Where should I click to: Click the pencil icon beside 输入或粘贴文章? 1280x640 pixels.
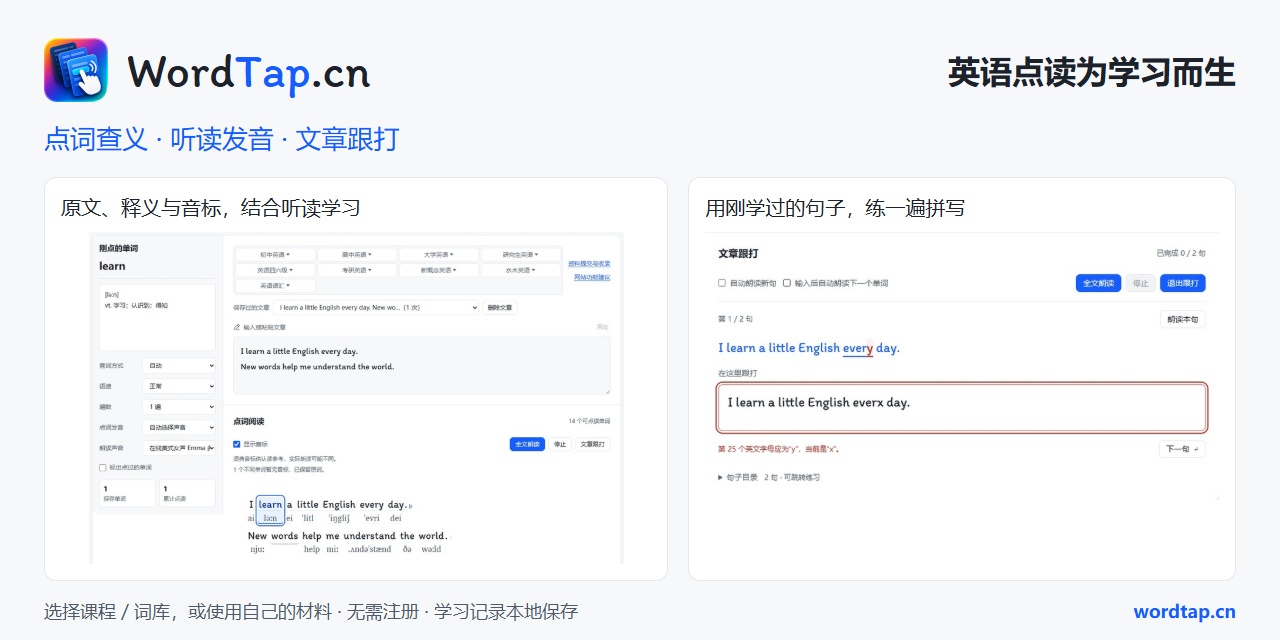pyautogui.click(x=237, y=327)
